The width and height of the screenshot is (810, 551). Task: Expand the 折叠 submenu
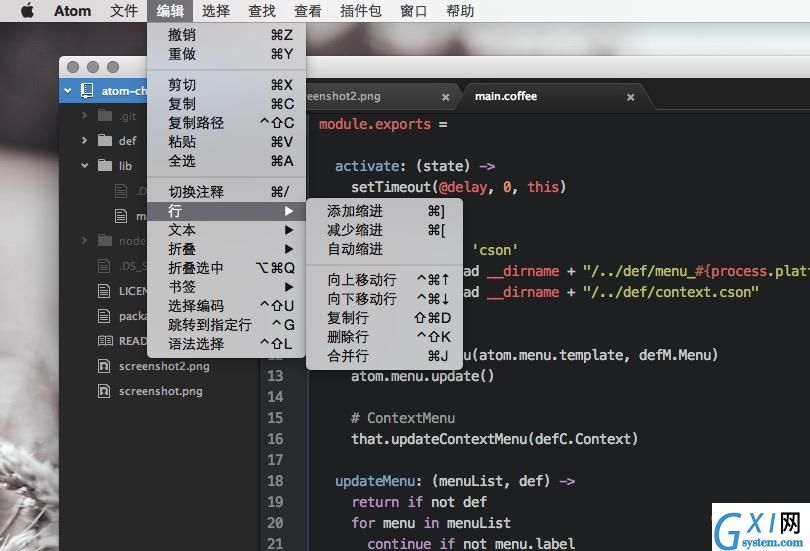(226, 249)
